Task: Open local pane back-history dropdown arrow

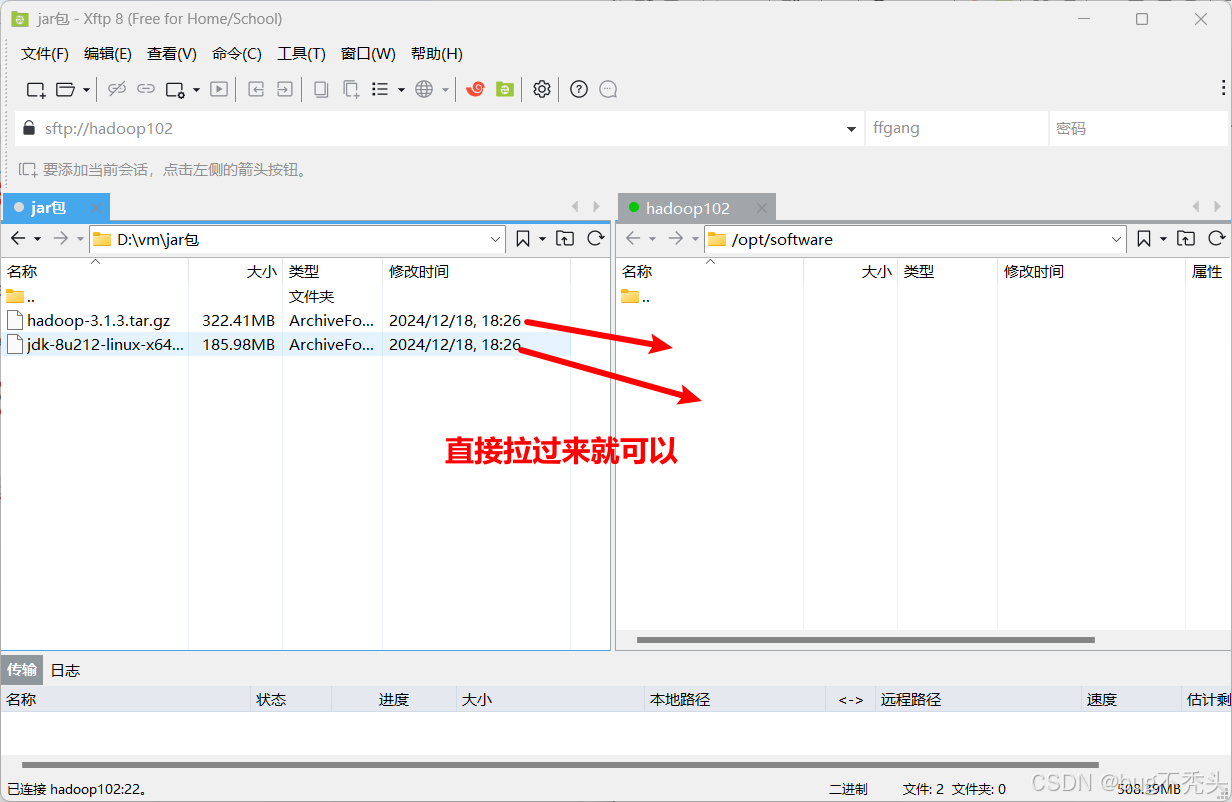Action: point(37,239)
